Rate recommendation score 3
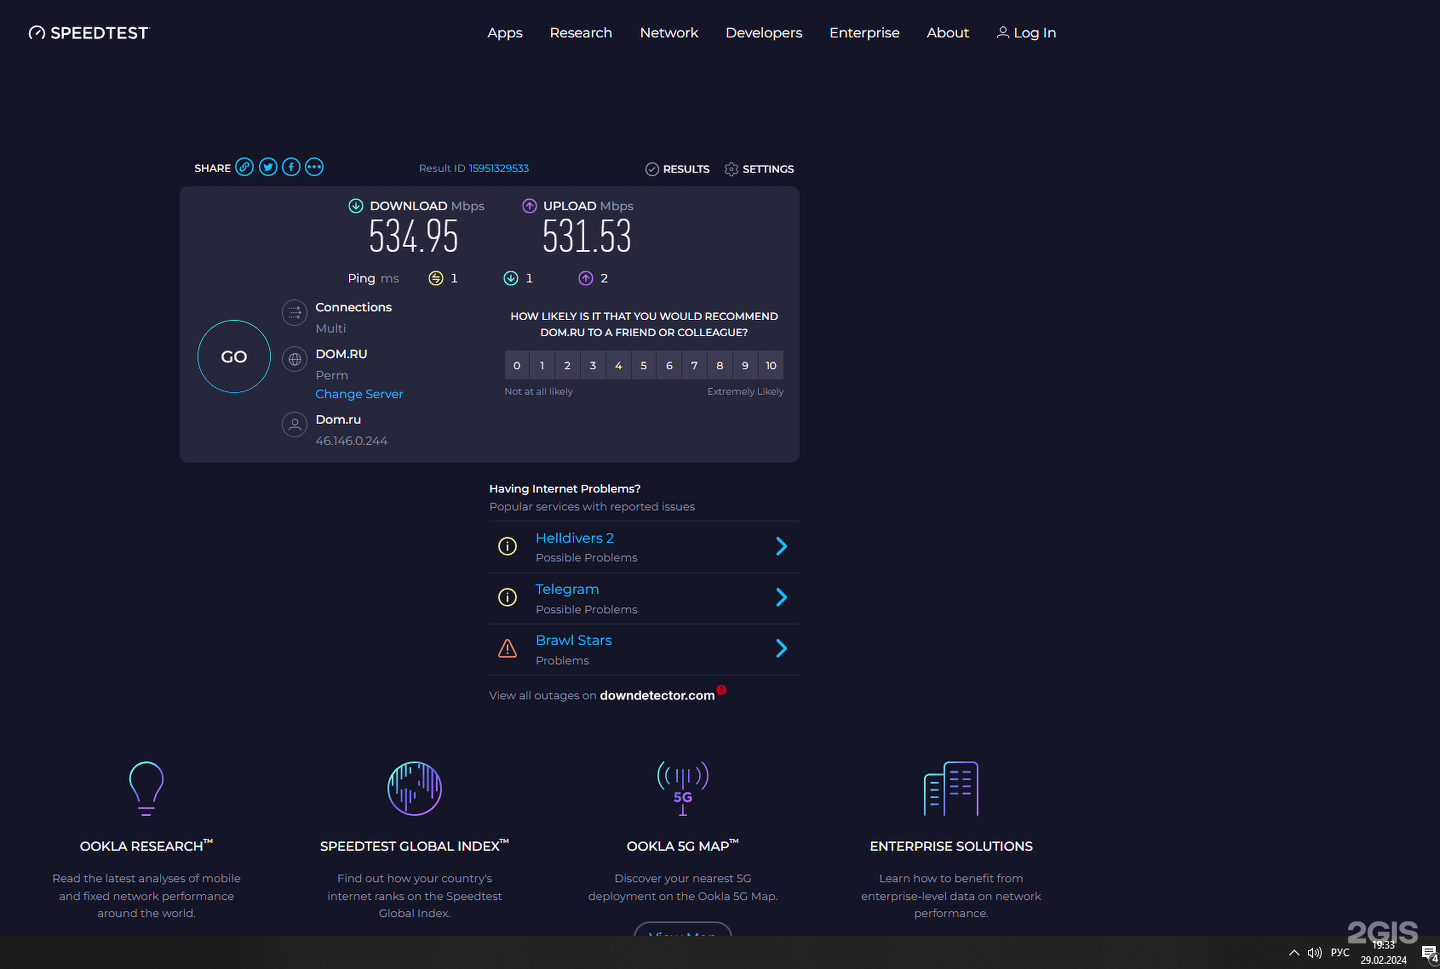 [593, 365]
